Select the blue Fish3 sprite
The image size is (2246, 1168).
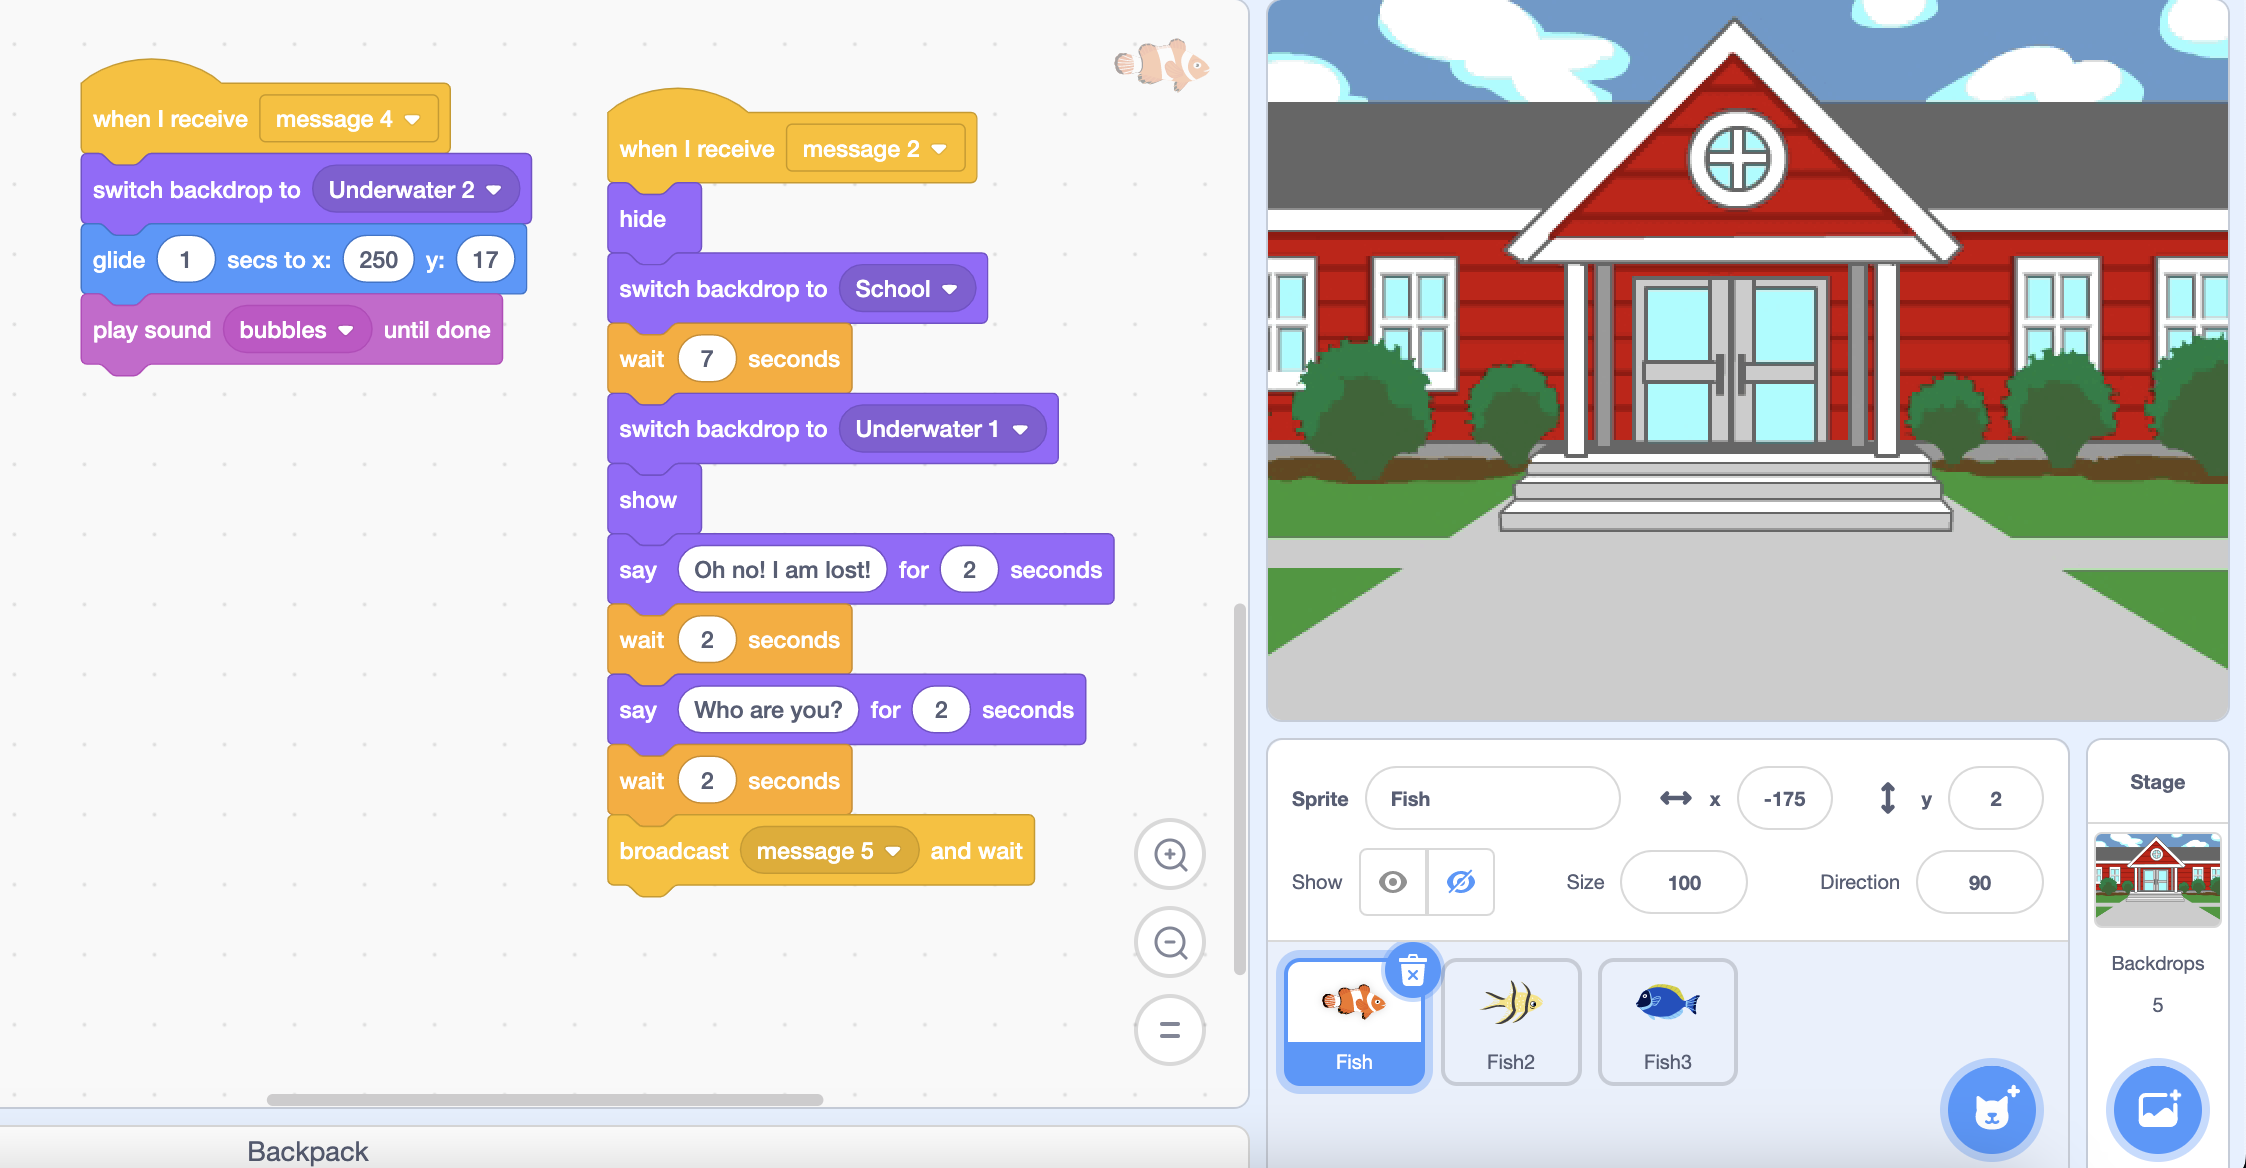1667,1021
